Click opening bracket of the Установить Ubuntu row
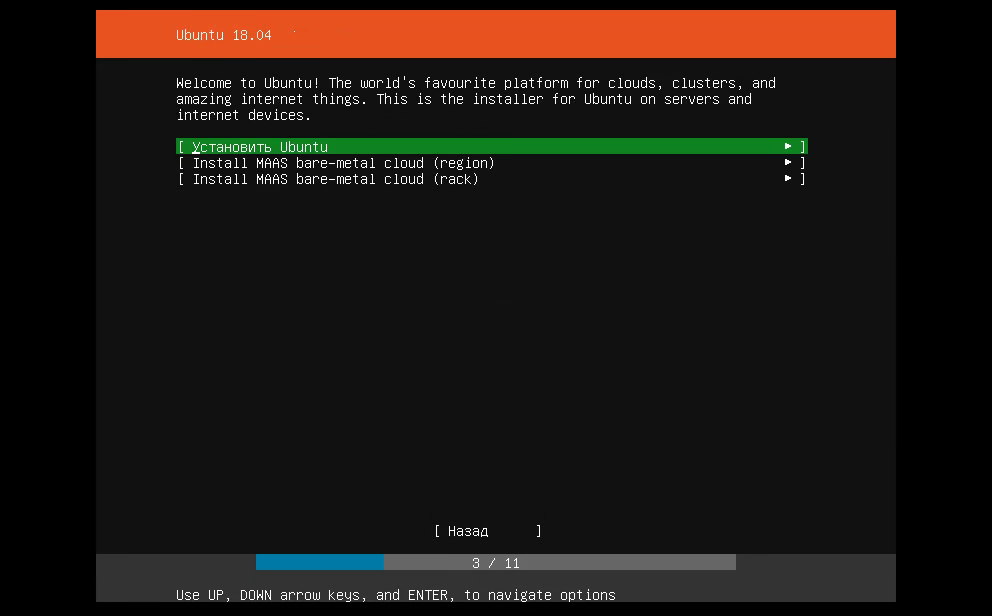 coord(180,147)
